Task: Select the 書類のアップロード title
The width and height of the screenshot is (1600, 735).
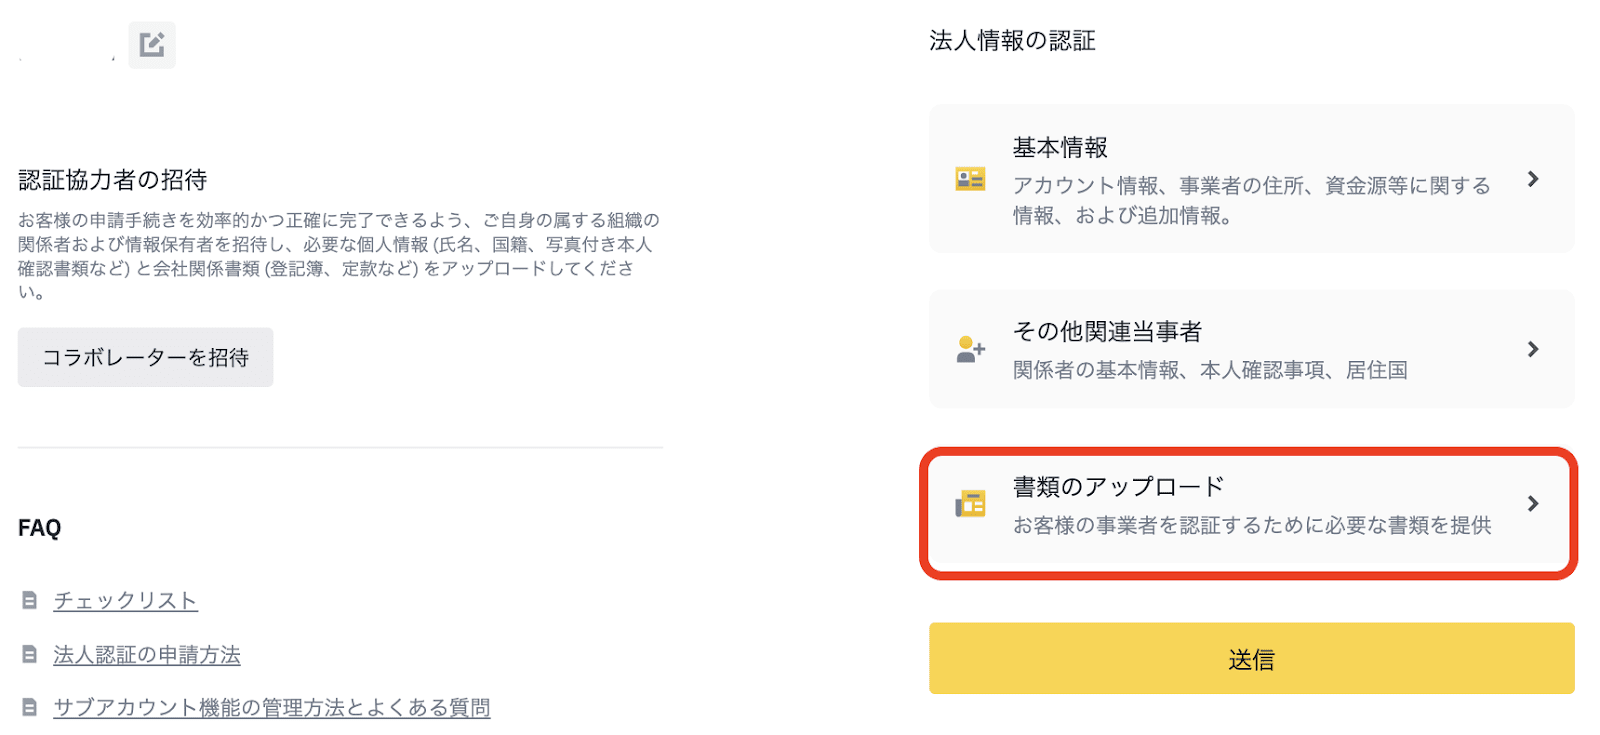Action: tap(1118, 487)
